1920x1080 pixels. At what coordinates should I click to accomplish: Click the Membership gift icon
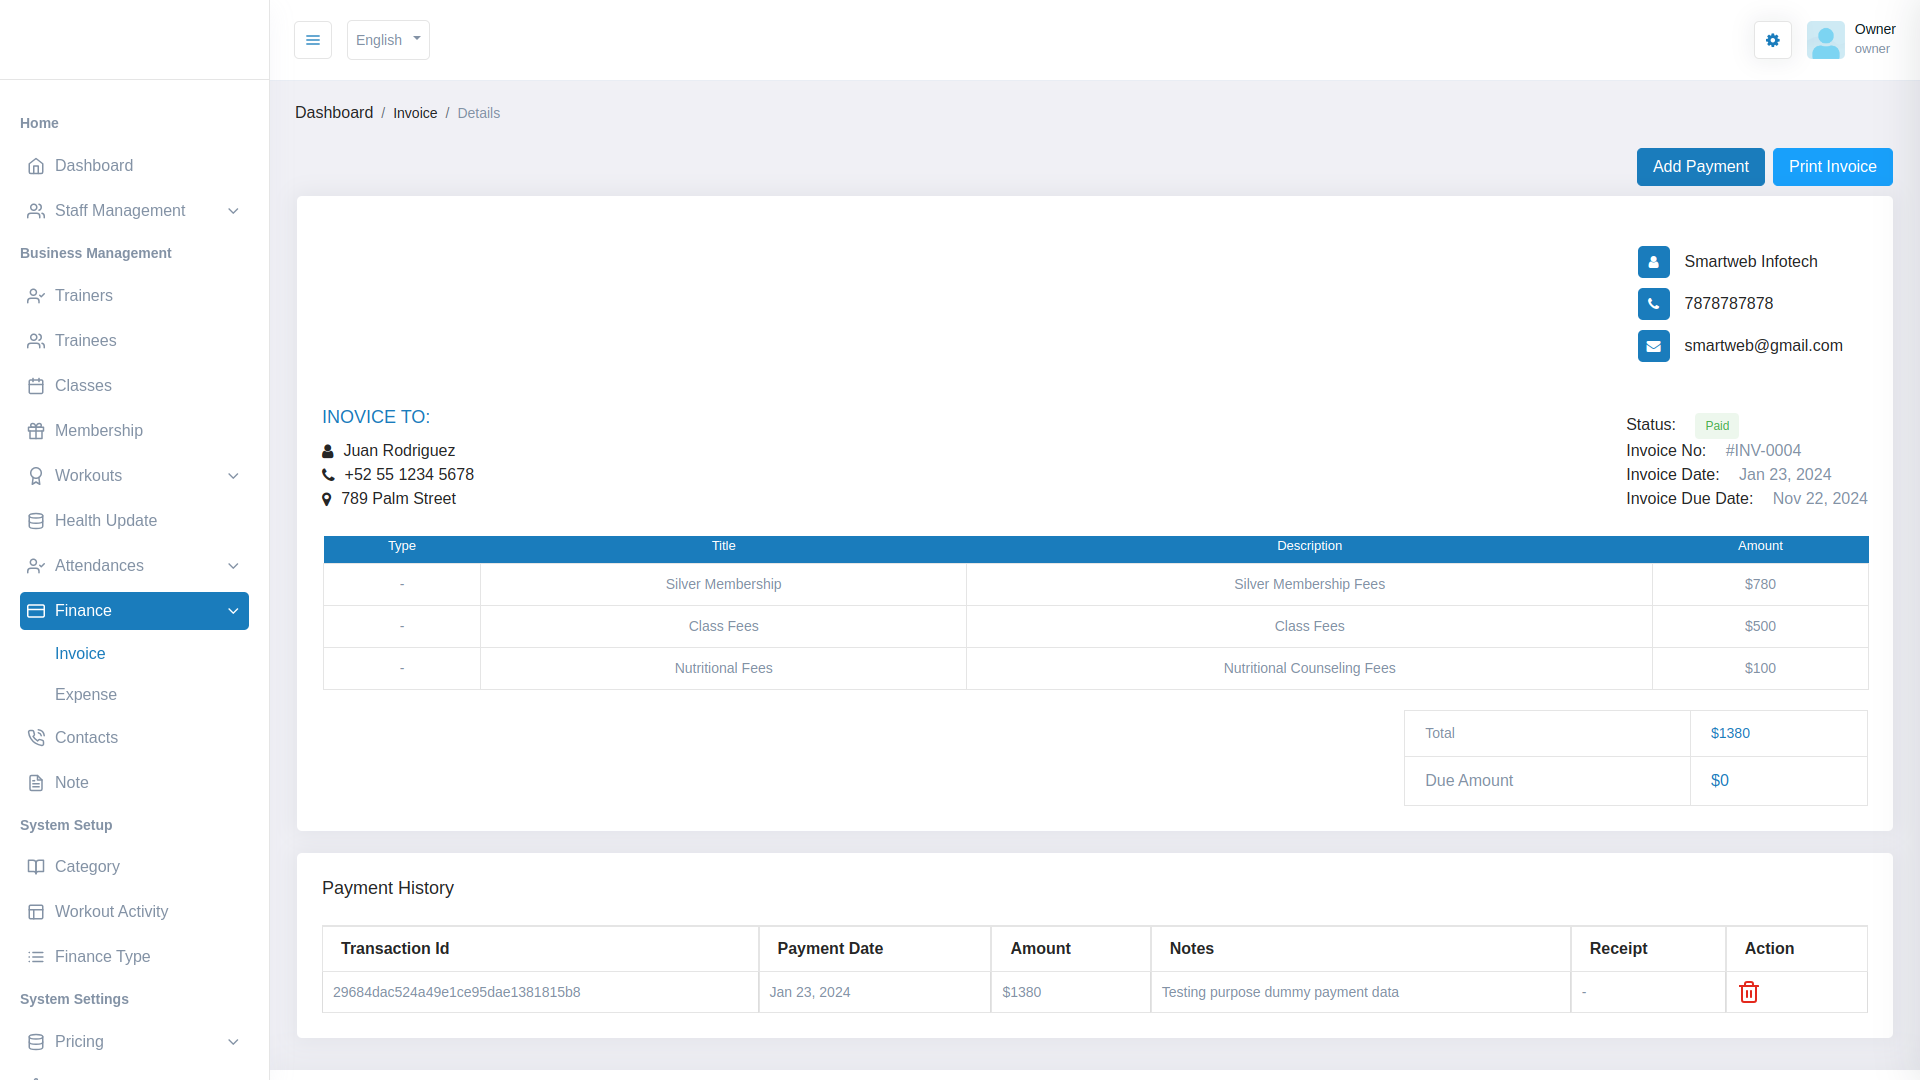(36, 431)
